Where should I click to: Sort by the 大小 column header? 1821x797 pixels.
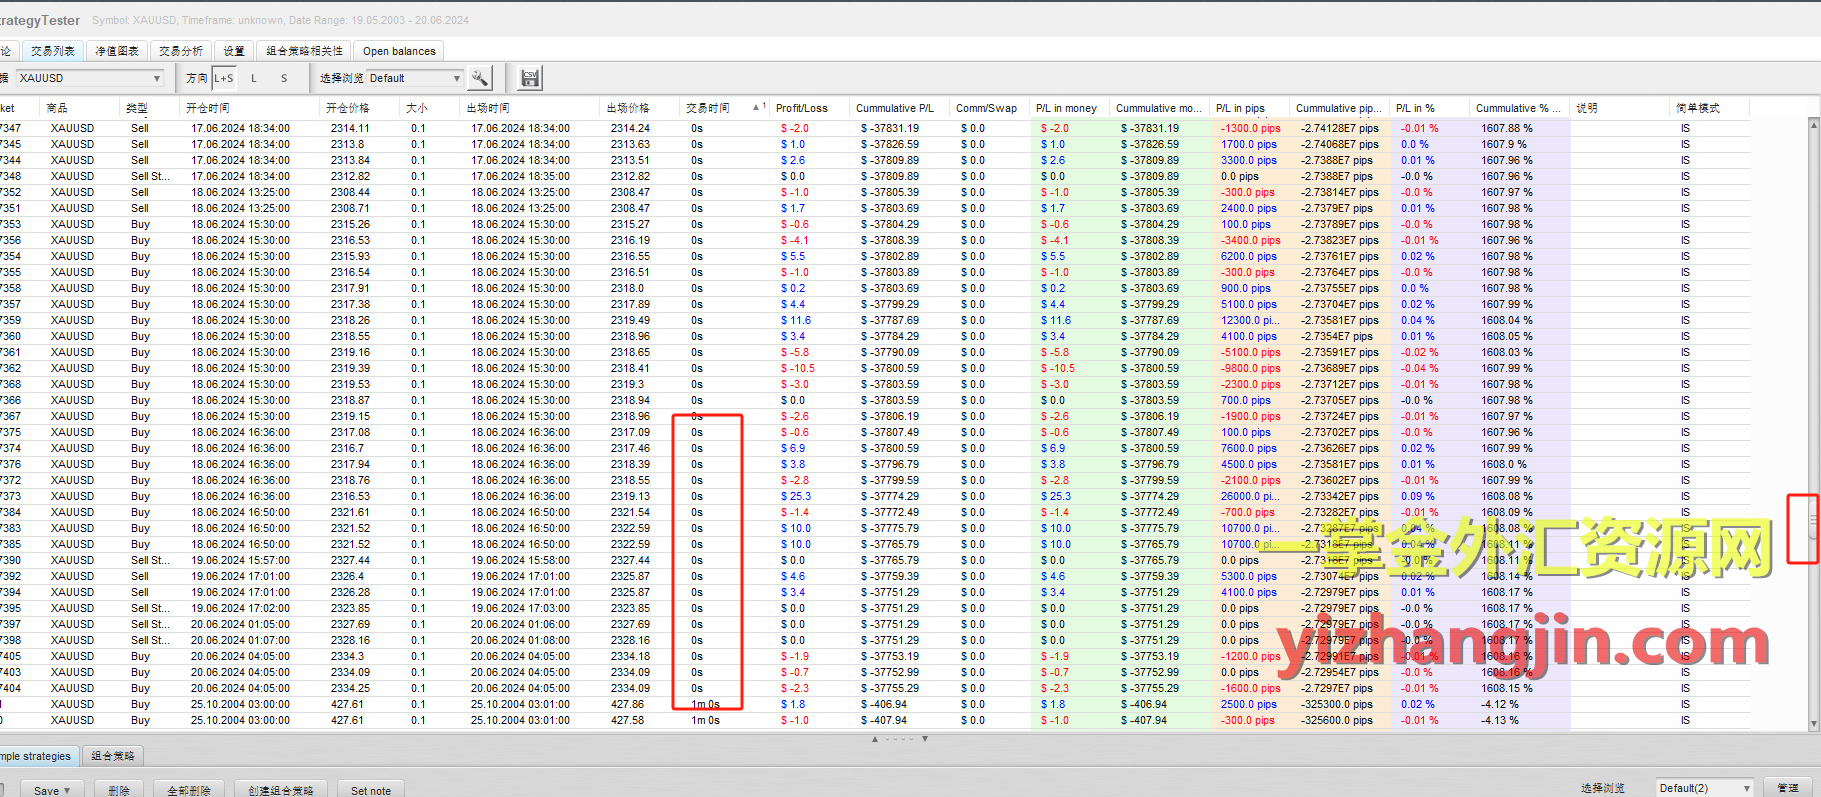[430, 108]
